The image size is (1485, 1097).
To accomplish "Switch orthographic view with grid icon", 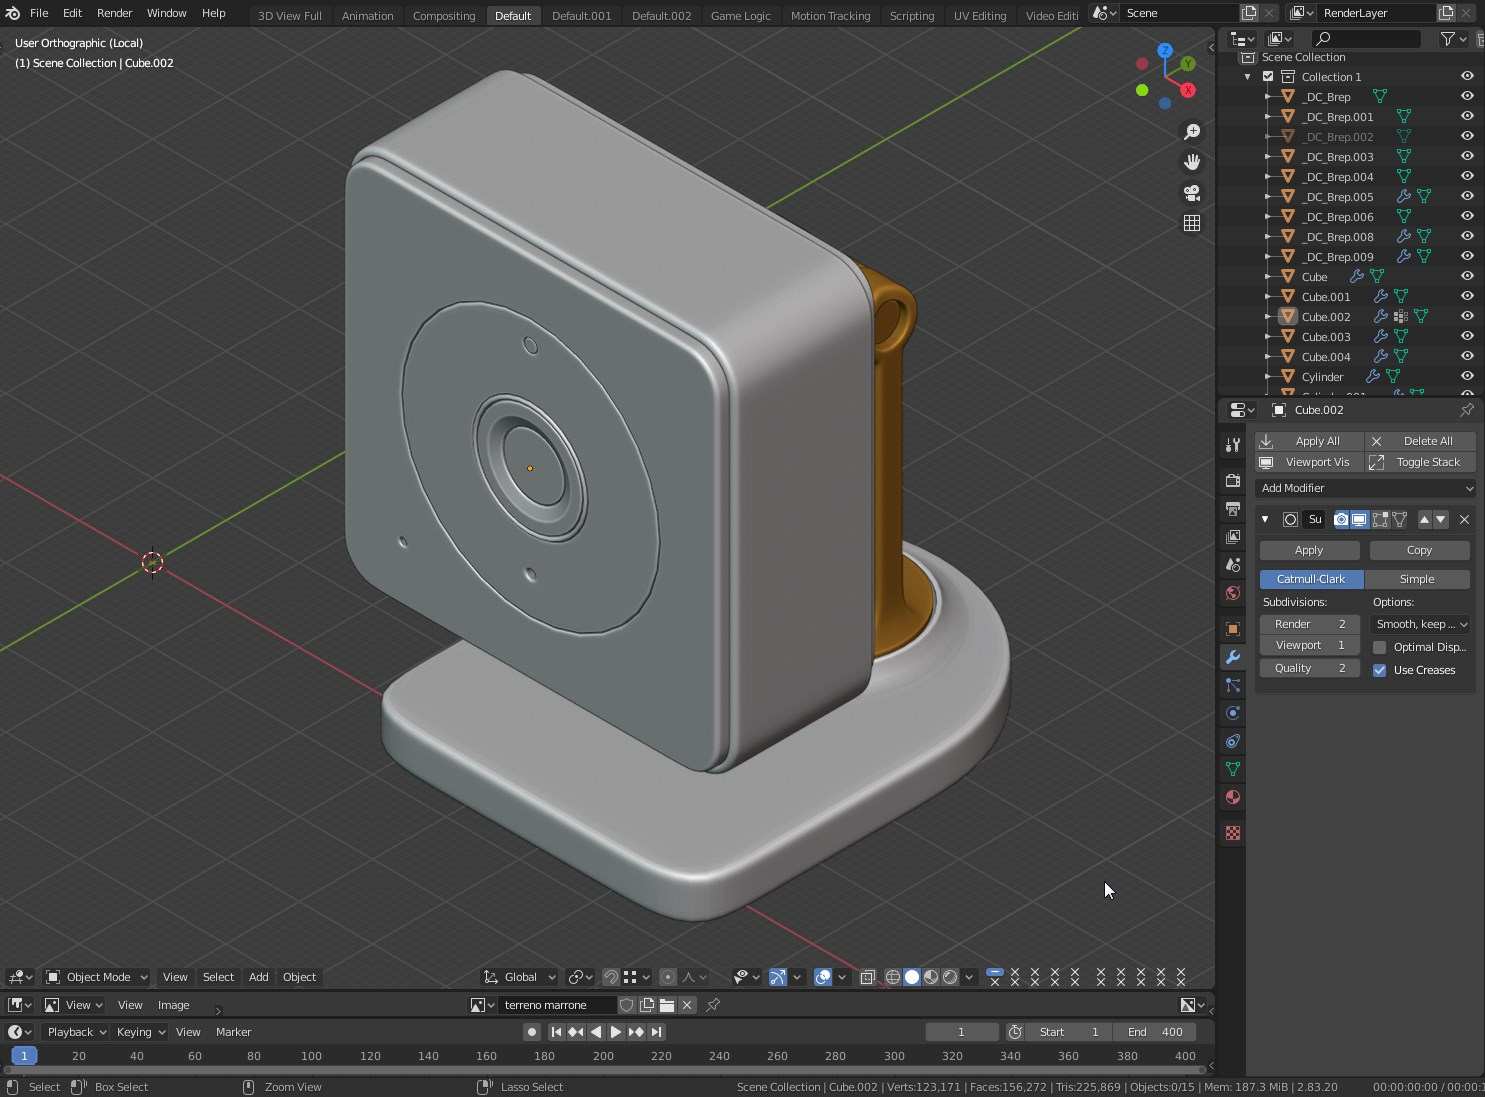I will point(1192,223).
